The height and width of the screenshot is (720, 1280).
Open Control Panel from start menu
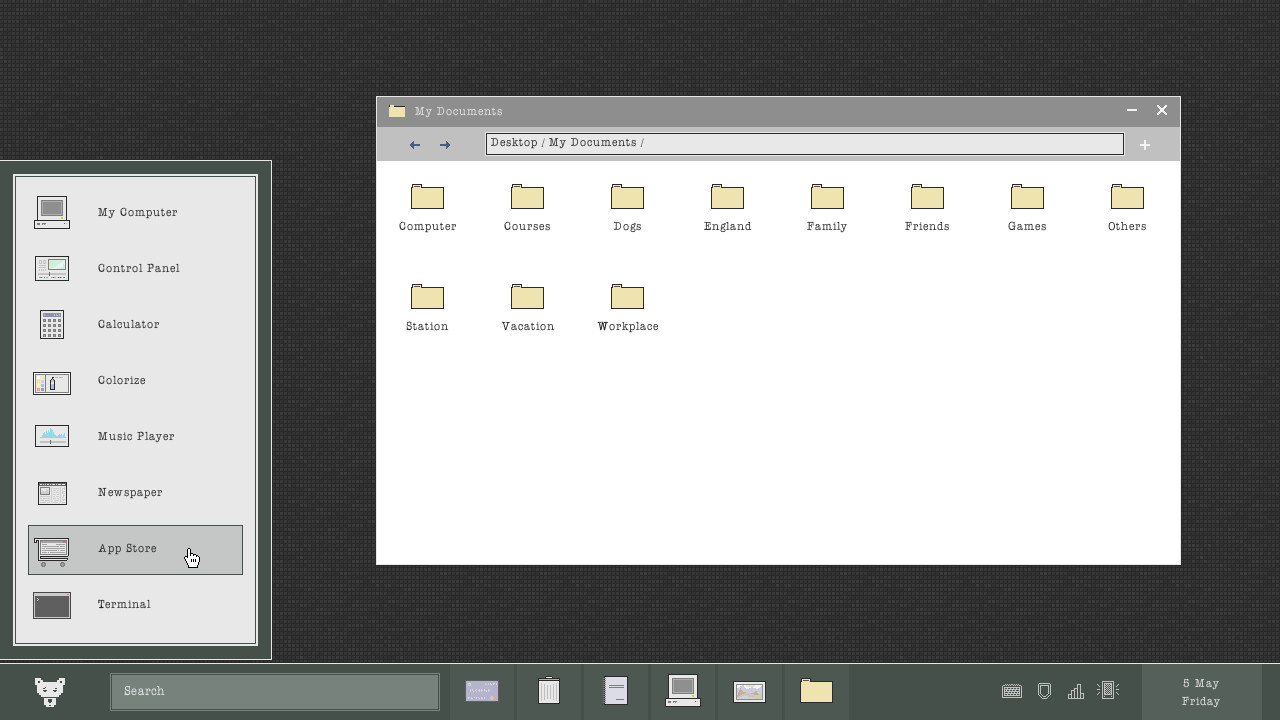138,269
